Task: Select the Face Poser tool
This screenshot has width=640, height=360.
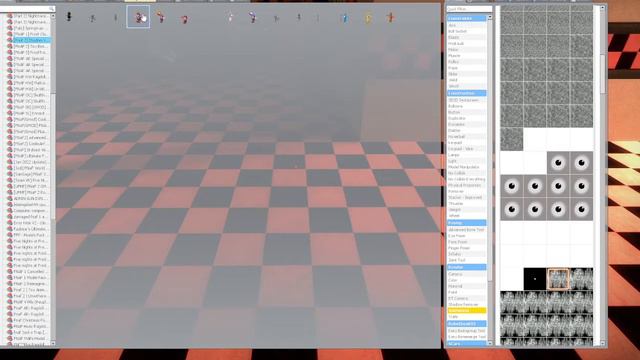Action: point(467,242)
